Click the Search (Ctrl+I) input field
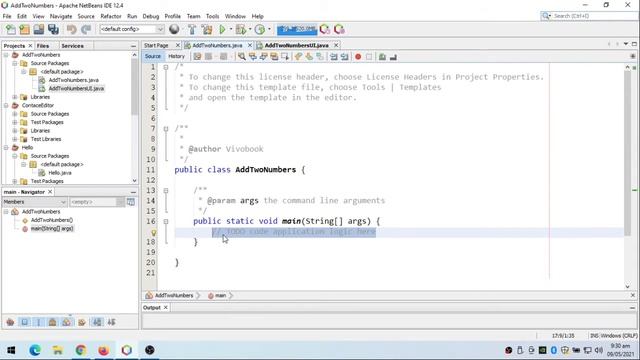This screenshot has width=640, height=360. point(594,16)
